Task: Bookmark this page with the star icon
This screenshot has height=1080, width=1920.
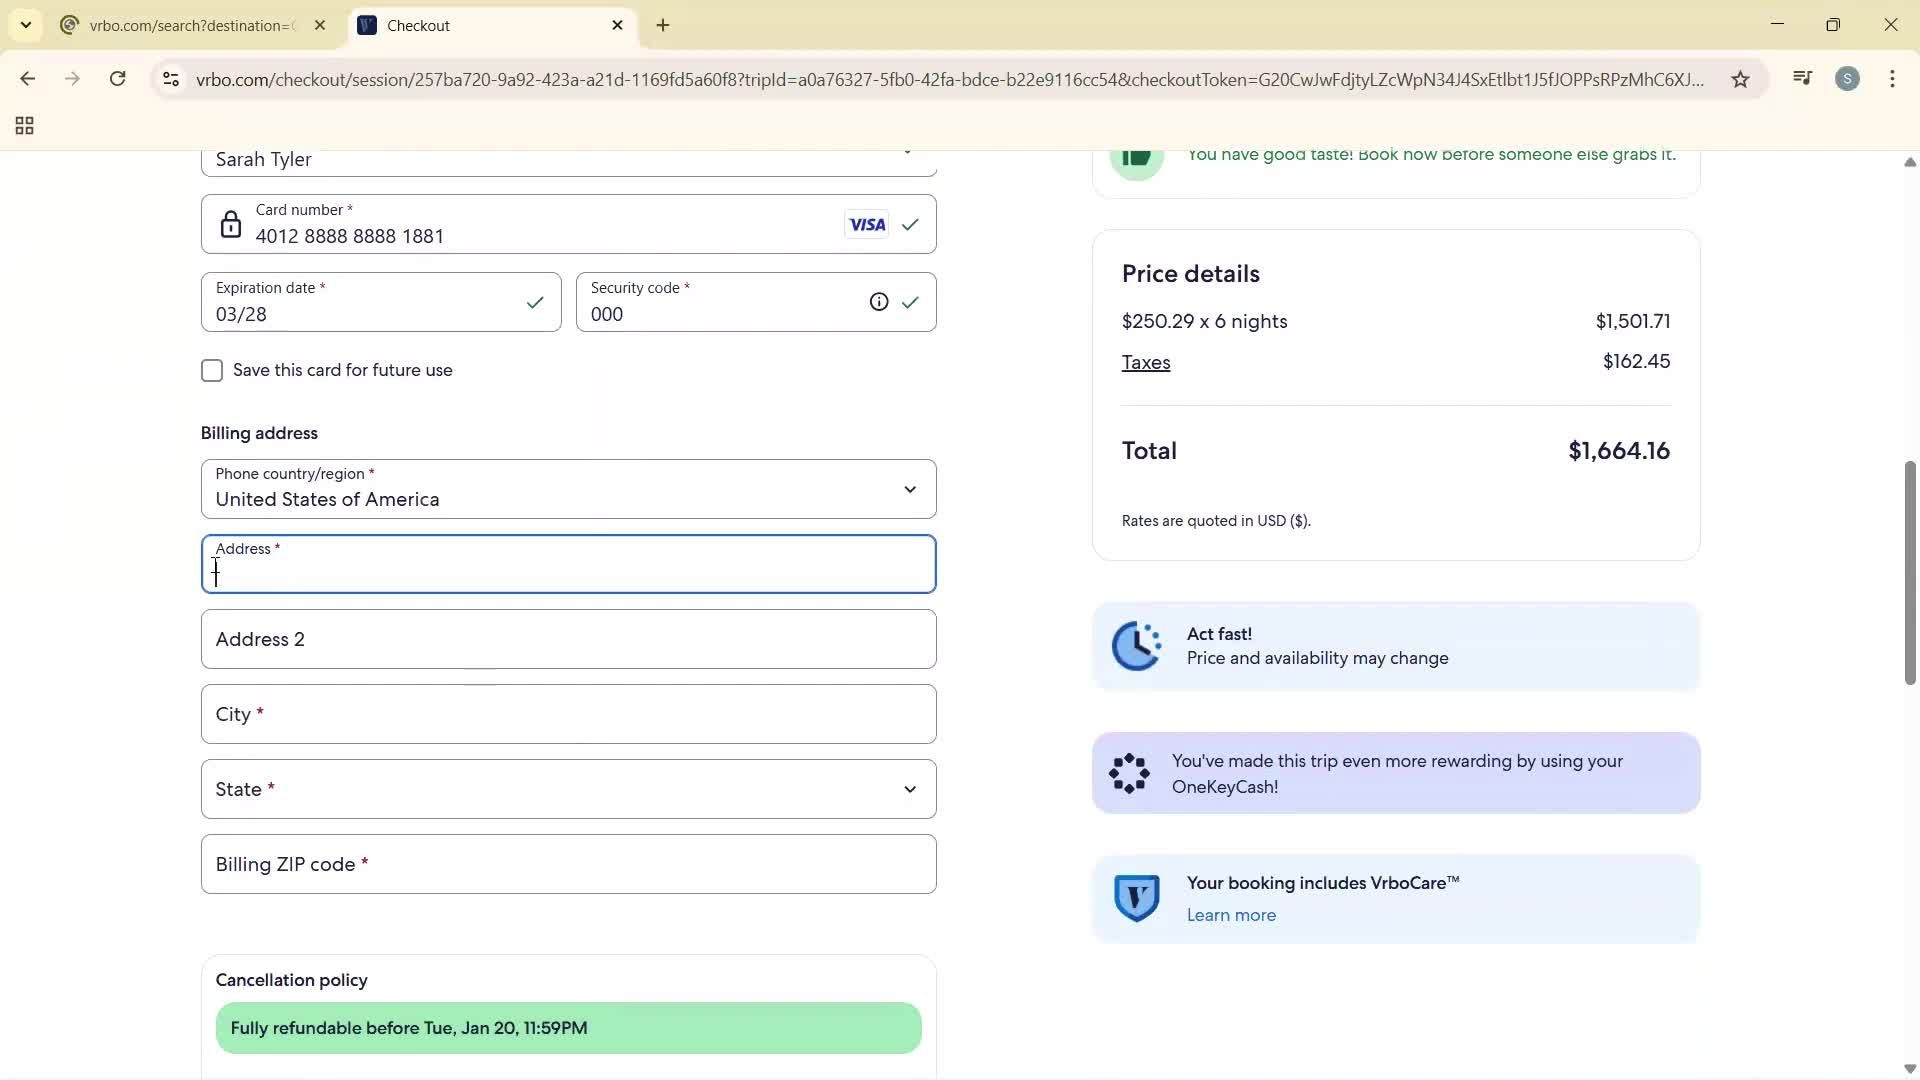Action: click(1740, 79)
